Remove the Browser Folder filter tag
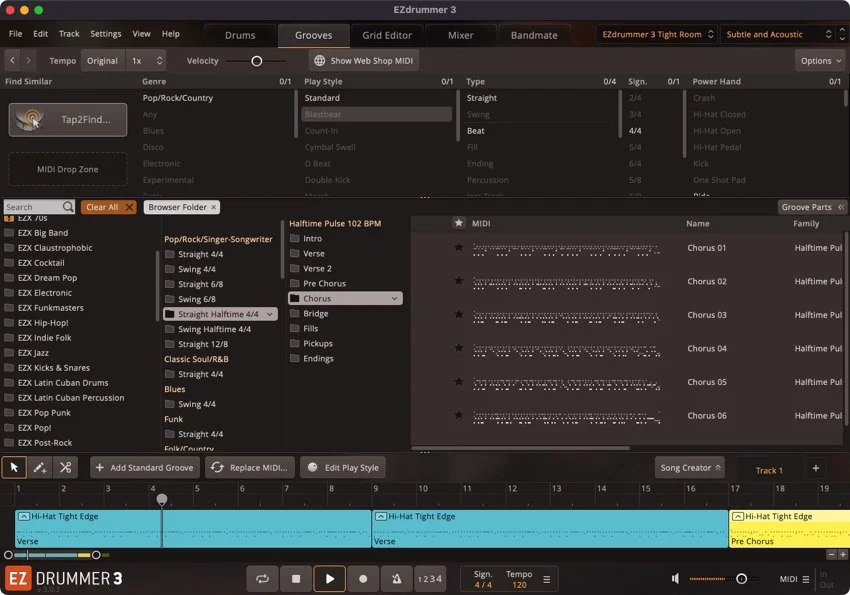 click(x=214, y=207)
